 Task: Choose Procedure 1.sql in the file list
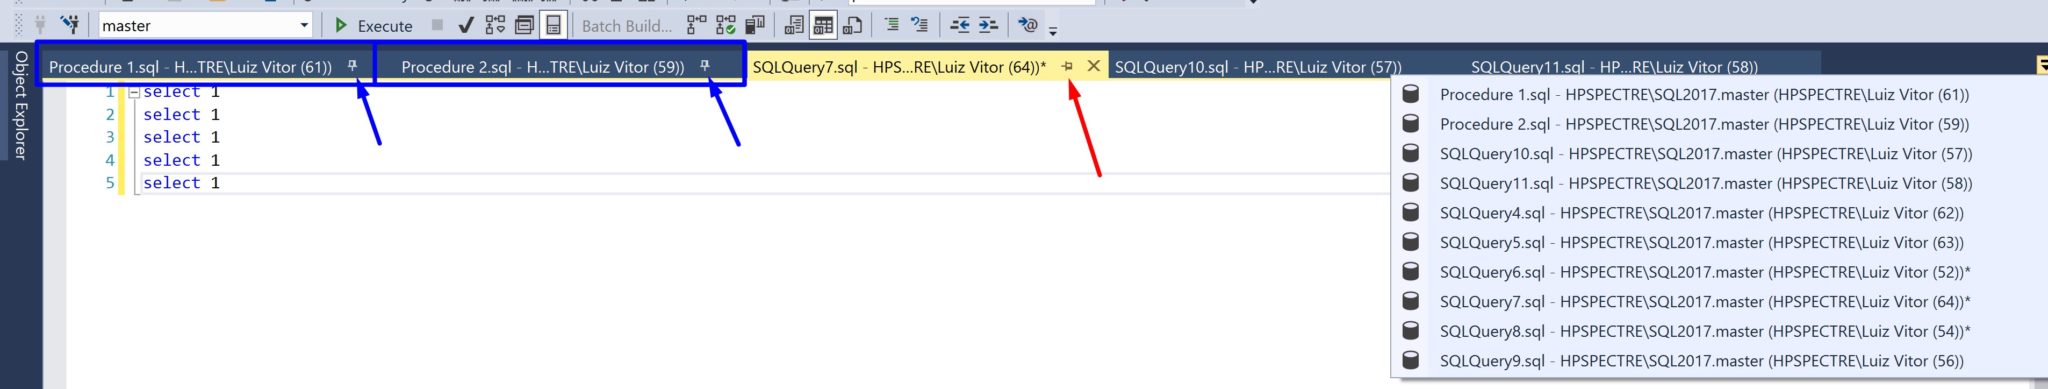(1704, 95)
